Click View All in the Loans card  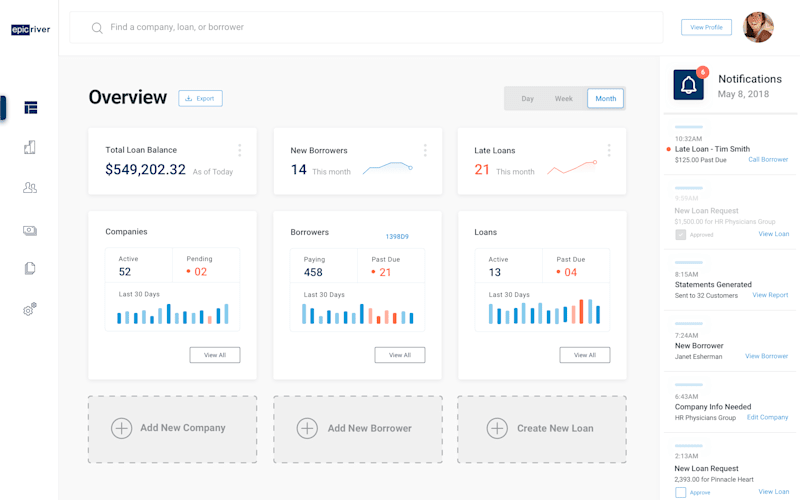[585, 355]
